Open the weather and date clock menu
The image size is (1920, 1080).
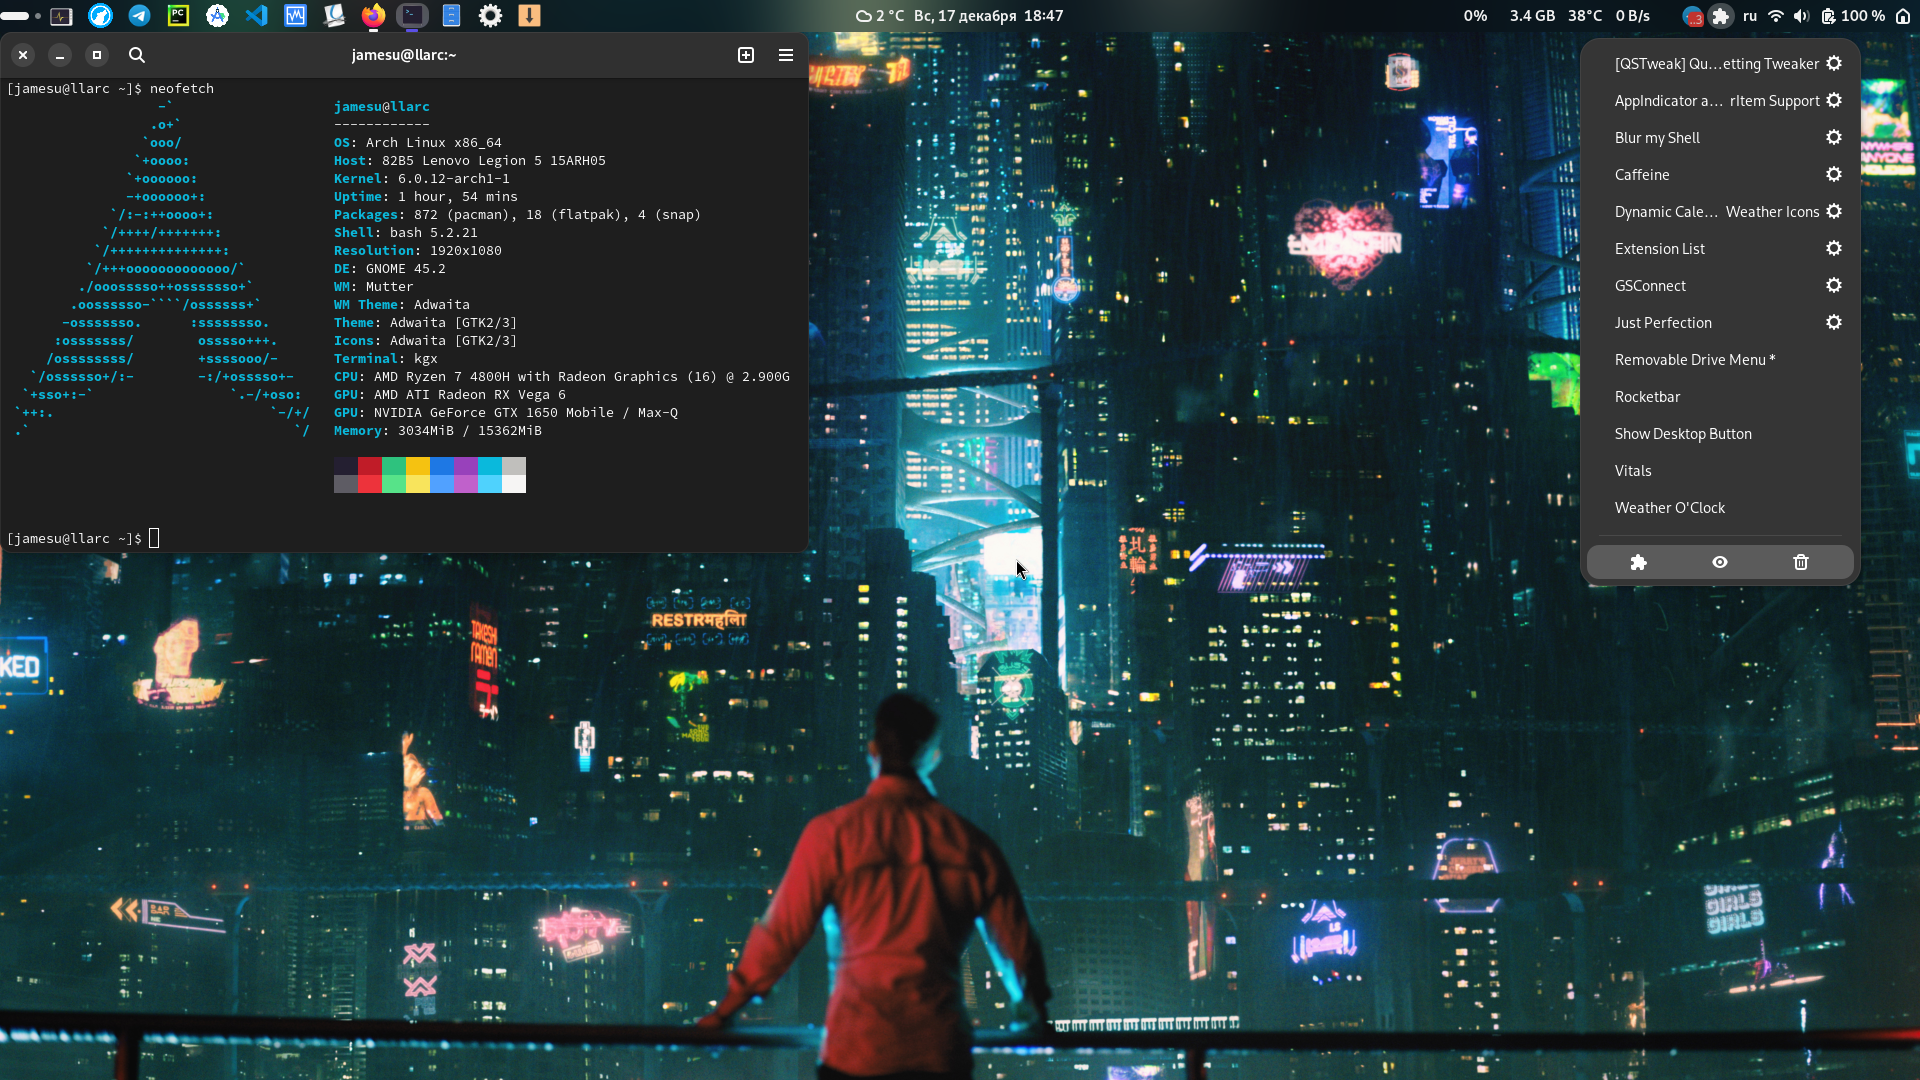click(x=959, y=16)
